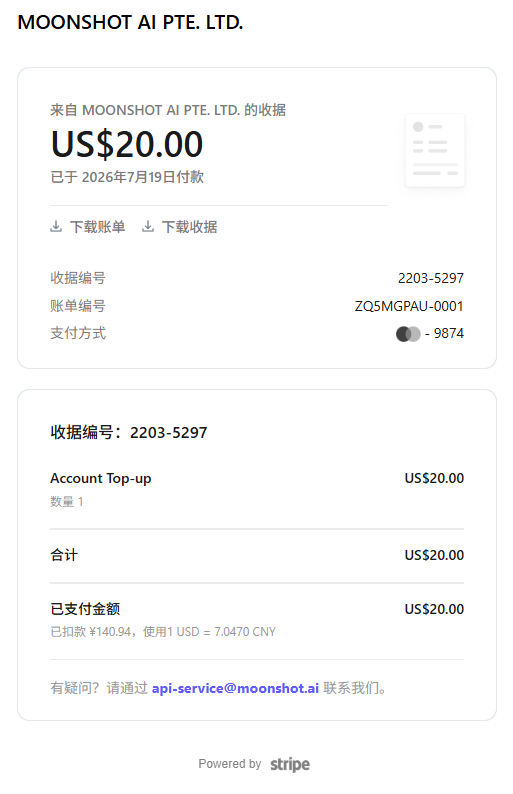The height and width of the screenshot is (794, 513).
Task: Click the Stripe logo at bottom
Action: 290,764
